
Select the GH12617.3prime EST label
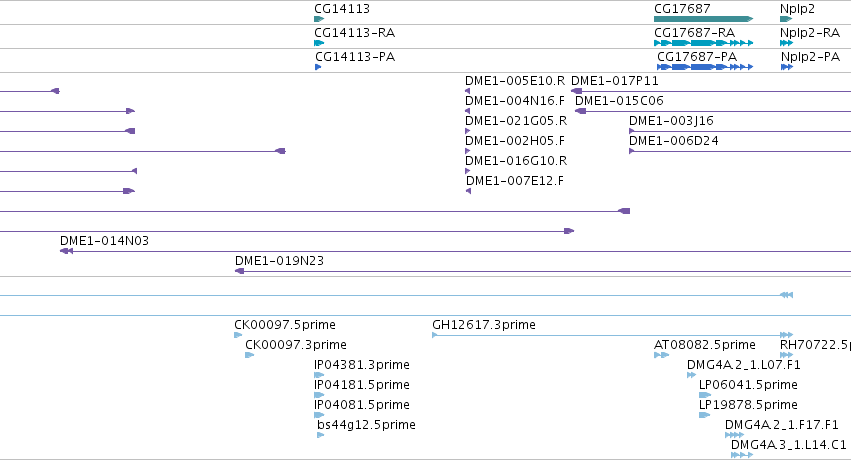484,324
